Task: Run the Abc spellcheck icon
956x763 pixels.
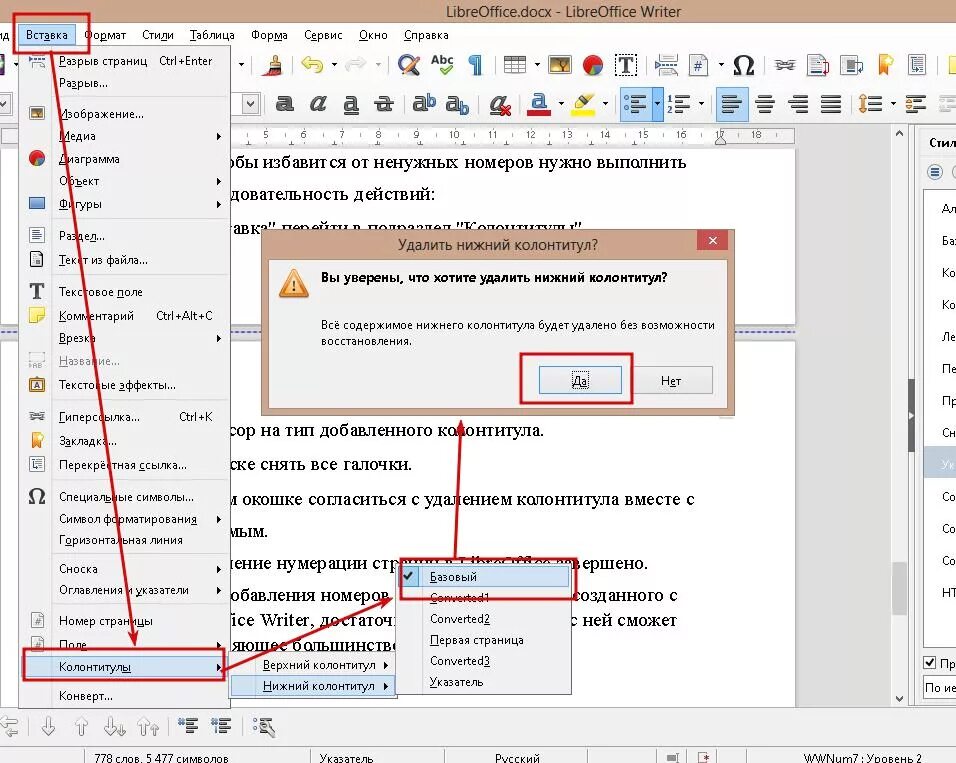Action: click(442, 64)
